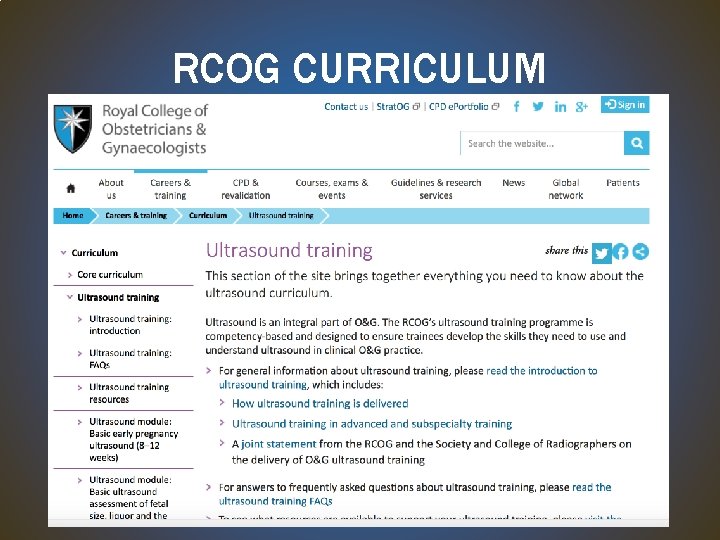Click Ultrasound training breadcrumb

pos(281,215)
